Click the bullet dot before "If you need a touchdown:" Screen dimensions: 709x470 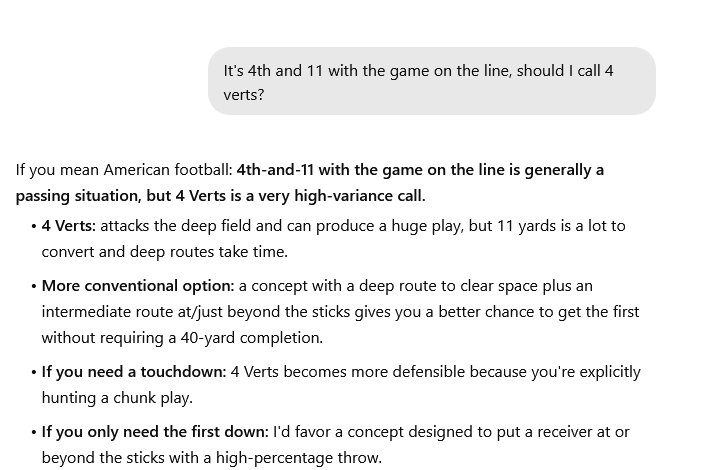[x=34, y=372]
